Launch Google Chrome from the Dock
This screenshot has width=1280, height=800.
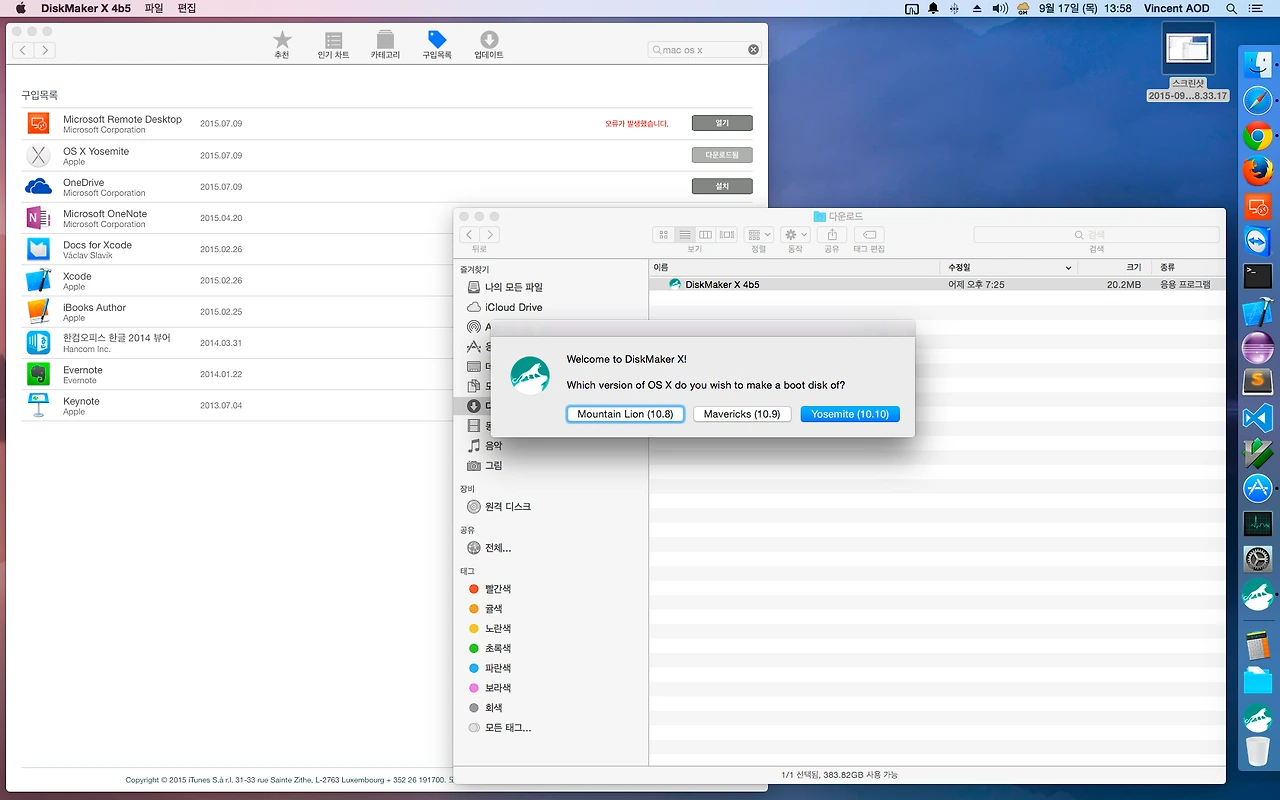[1257, 136]
